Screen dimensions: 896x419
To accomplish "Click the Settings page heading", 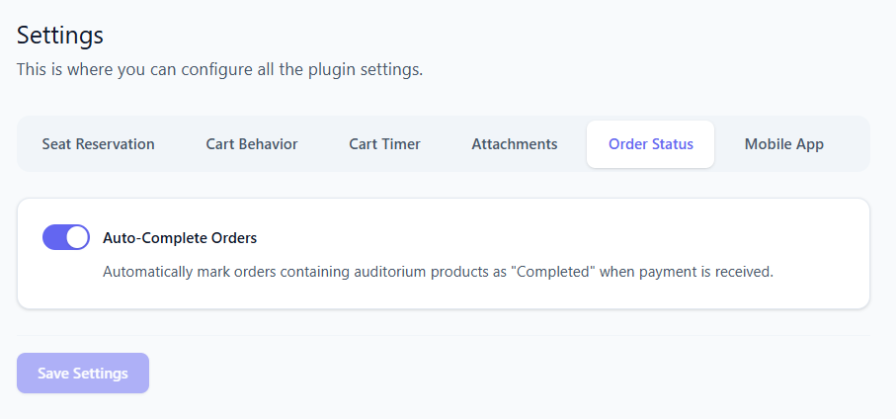I will coord(60,35).
